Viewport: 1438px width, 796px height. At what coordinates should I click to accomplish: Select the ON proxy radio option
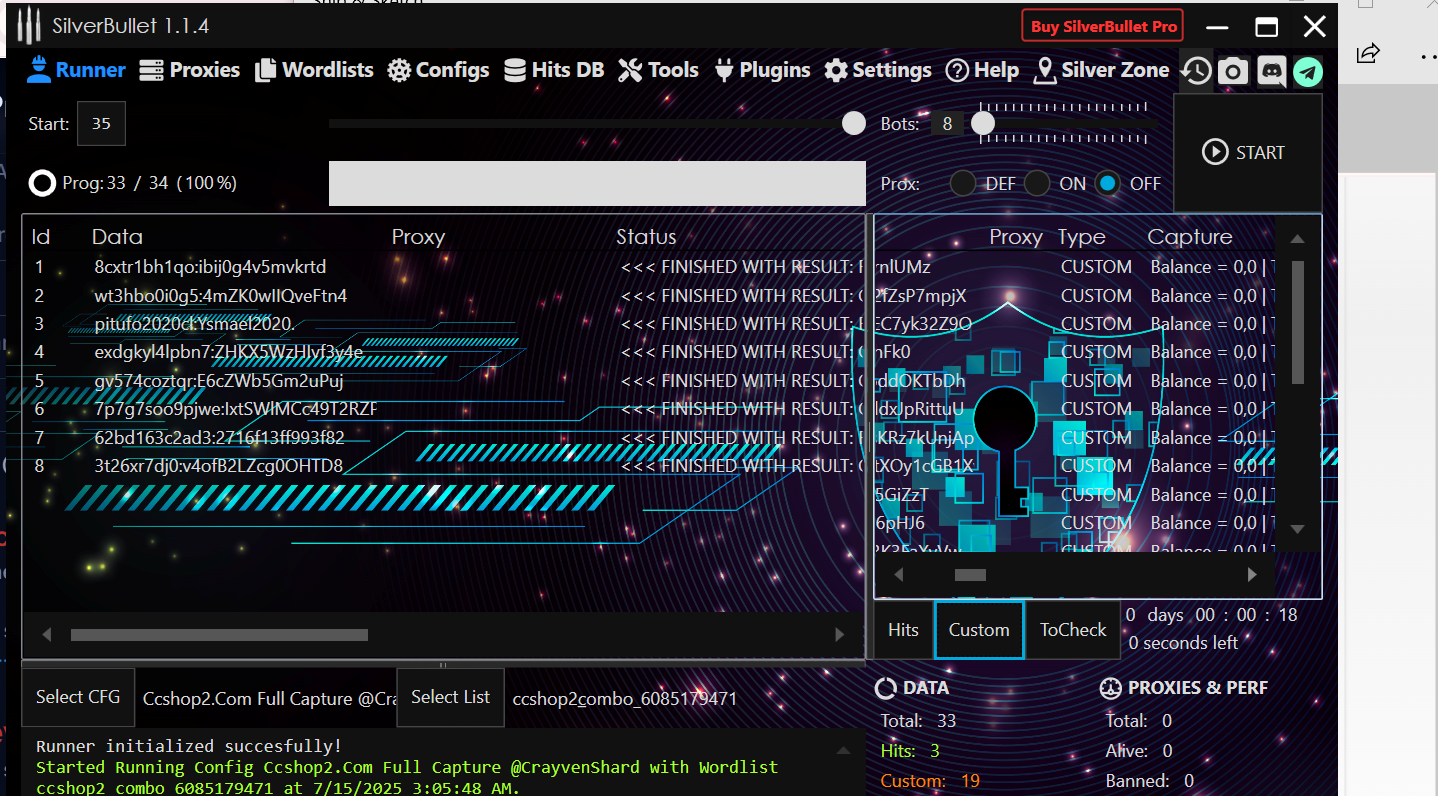click(x=1037, y=183)
